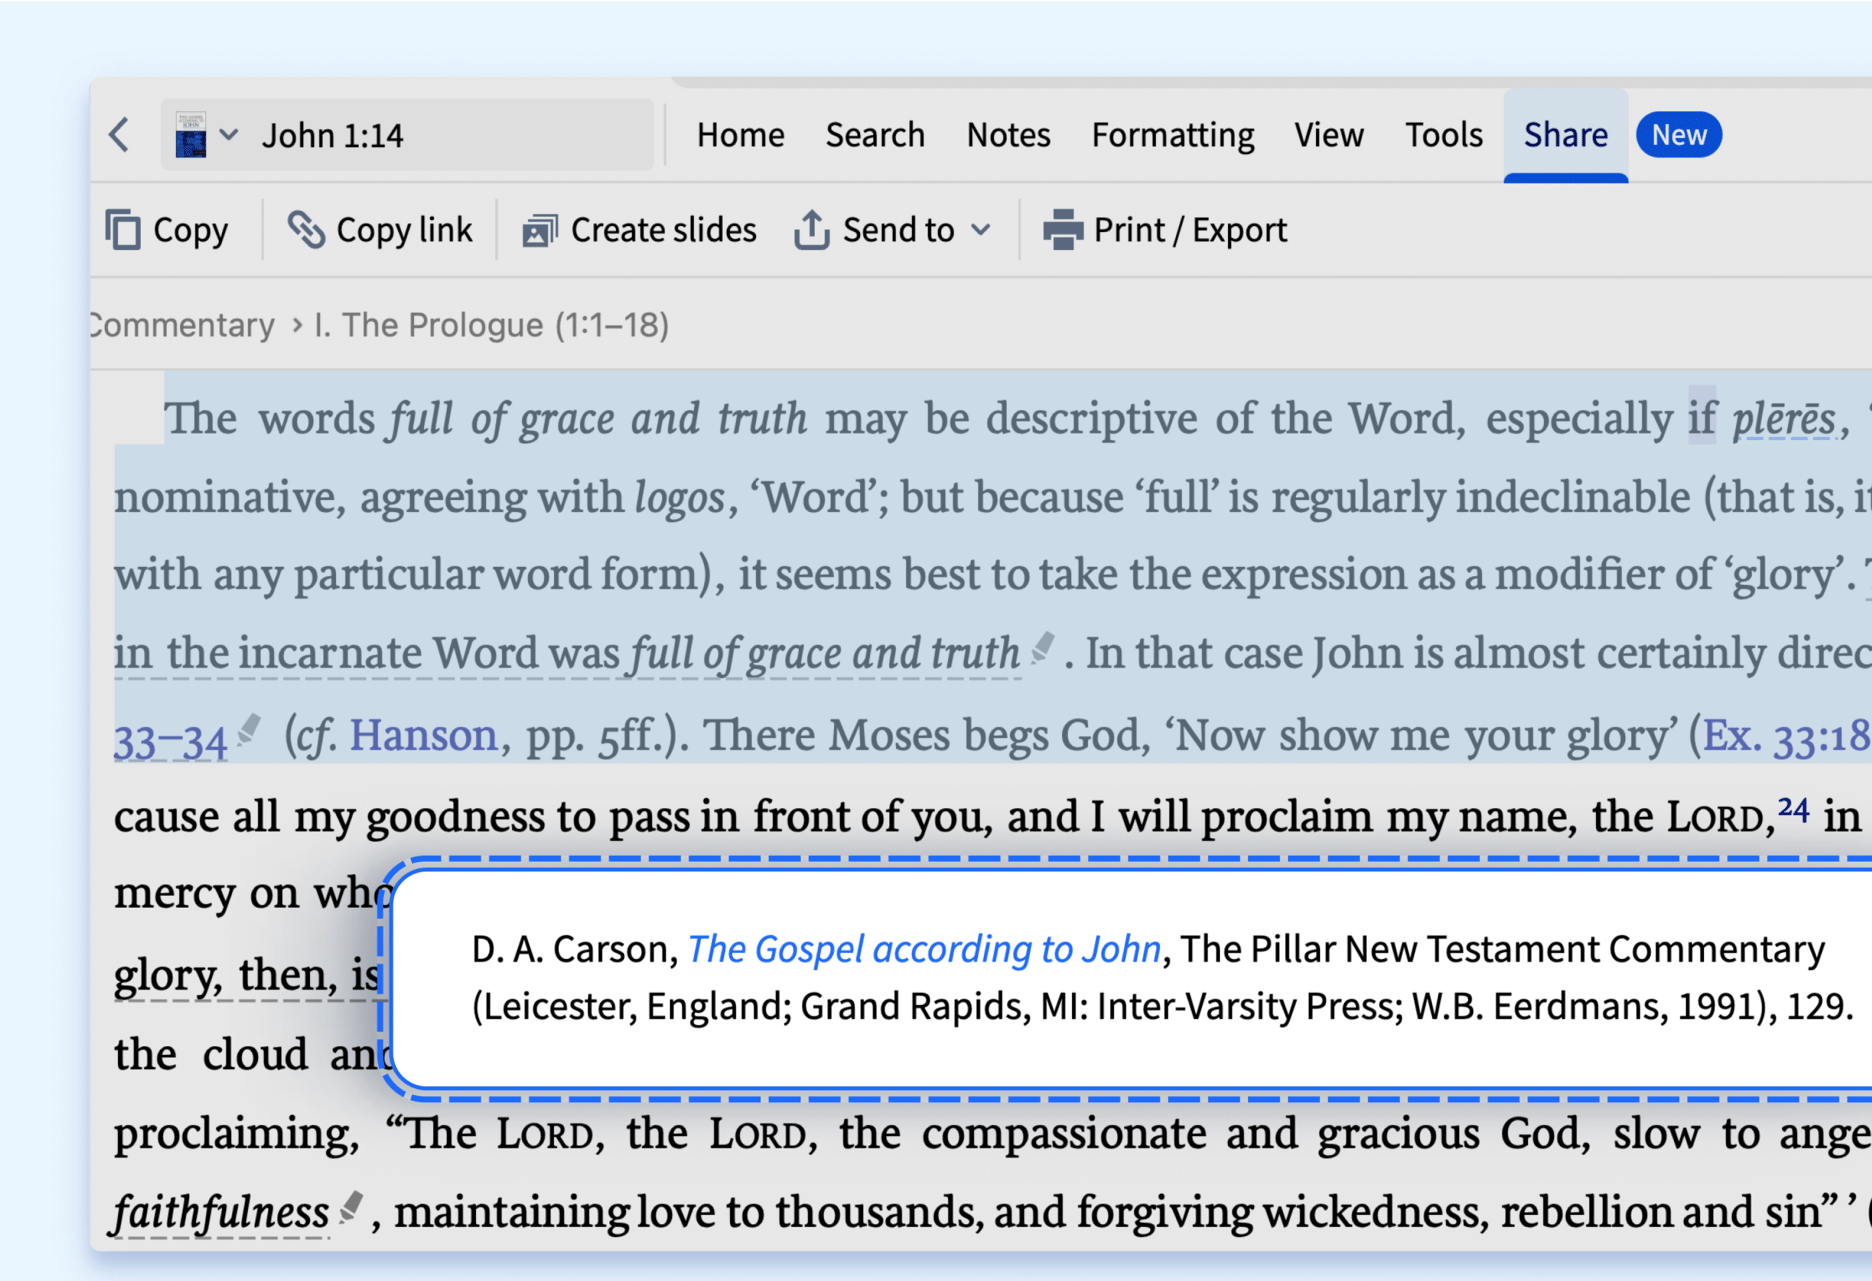Click the Copy link chain icon
The height and width of the screenshot is (1281, 1872).
pos(306,230)
